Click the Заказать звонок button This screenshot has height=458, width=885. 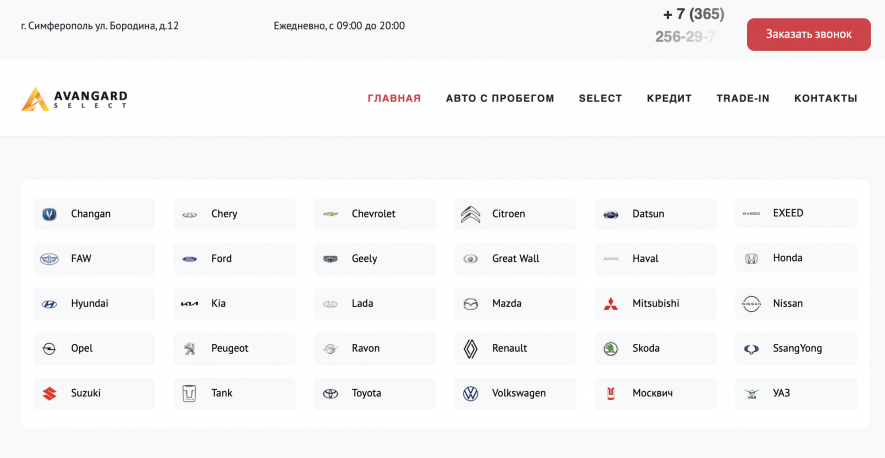coord(809,34)
